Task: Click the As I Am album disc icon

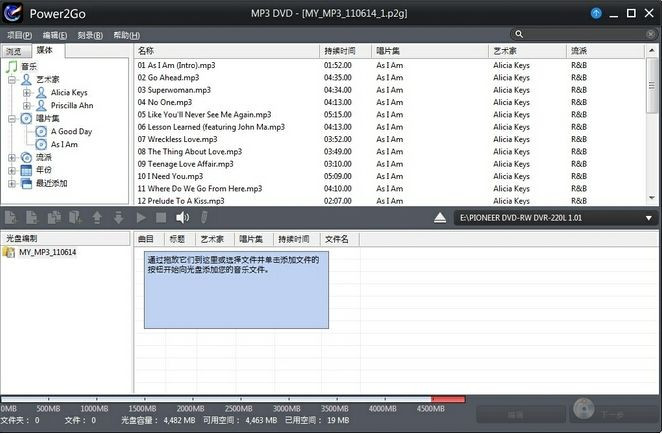Action: 41,144
